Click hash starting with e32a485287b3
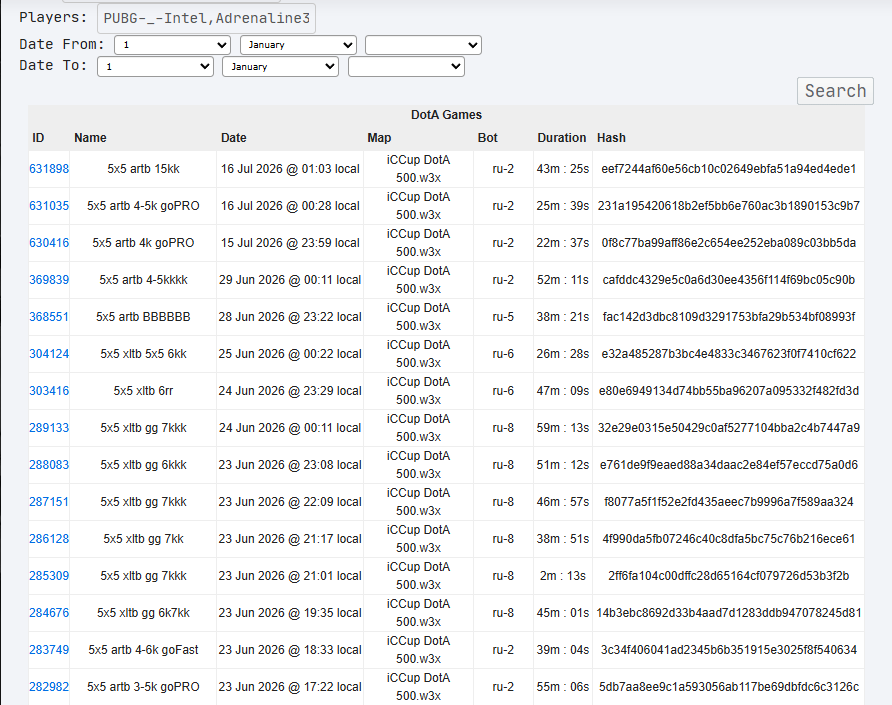Screen dimensions: 892x705 click(729, 354)
